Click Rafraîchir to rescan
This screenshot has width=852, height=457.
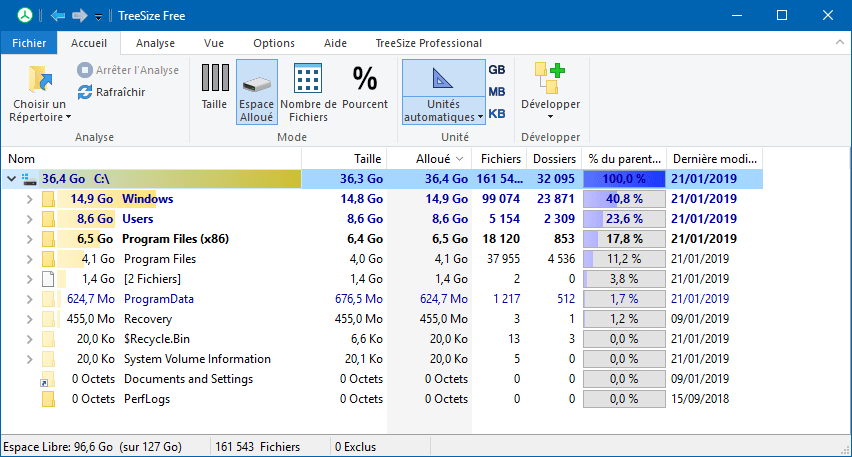[x=111, y=92]
